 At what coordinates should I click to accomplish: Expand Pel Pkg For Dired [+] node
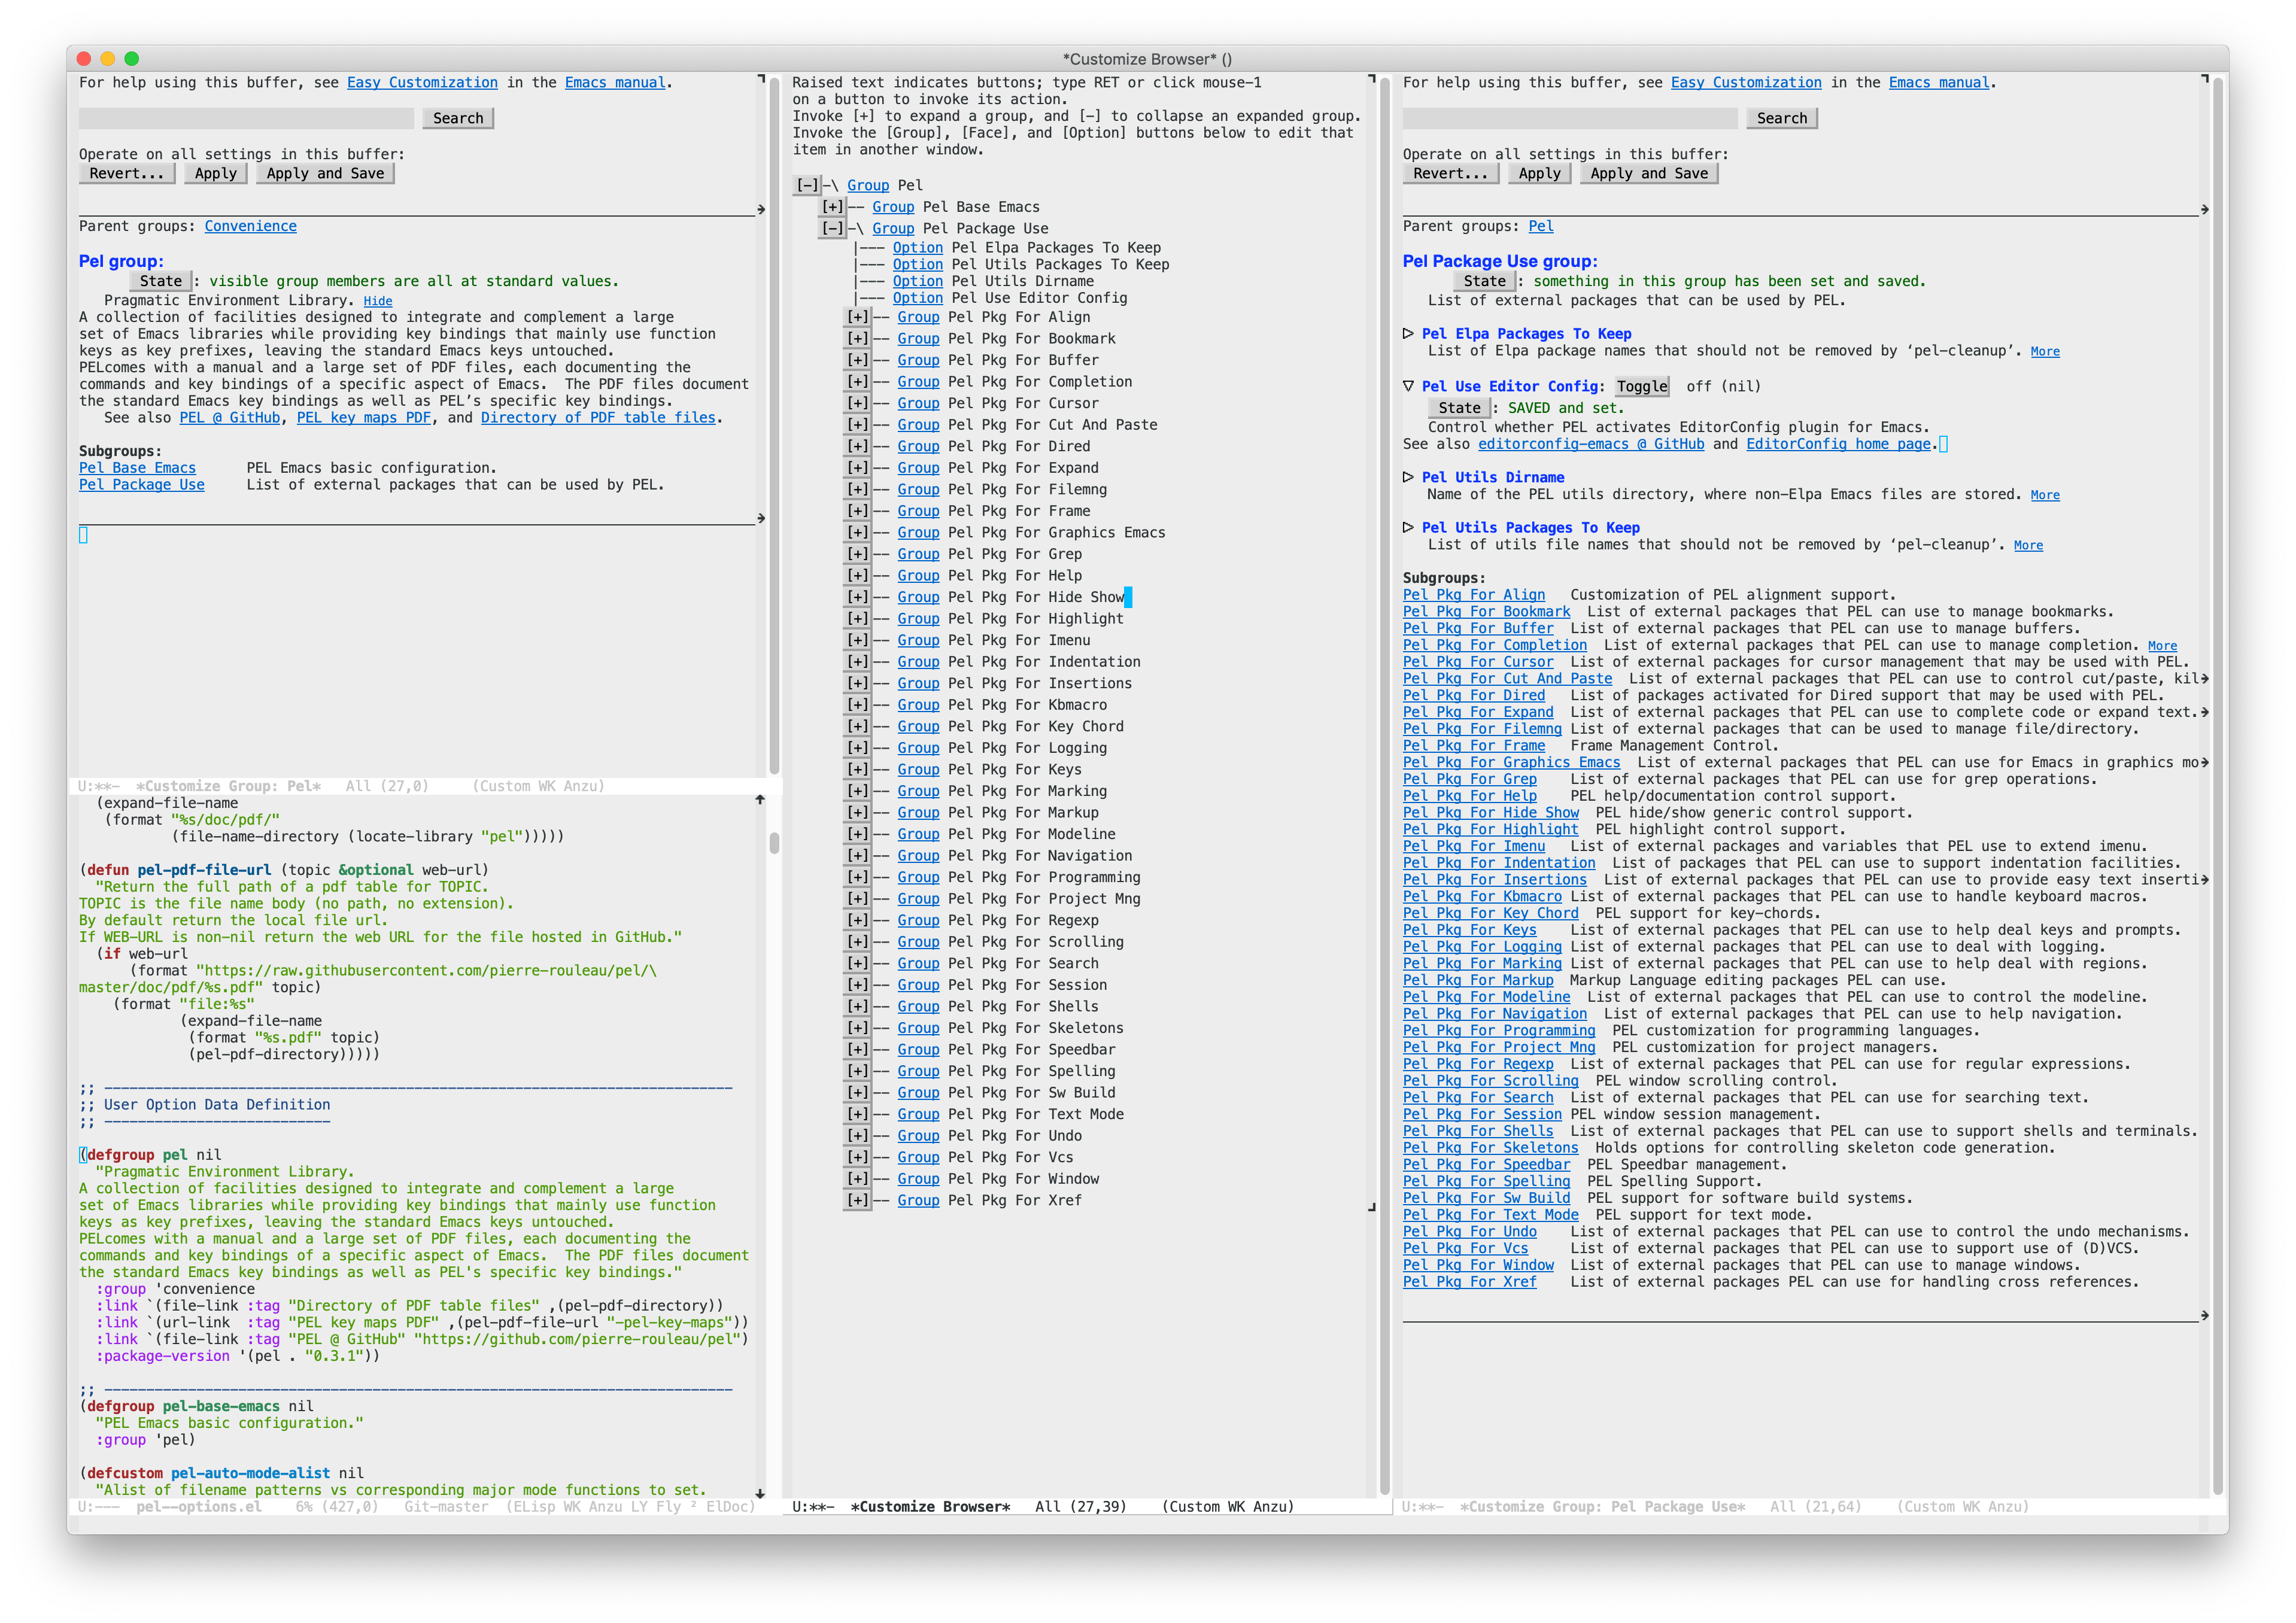[857, 446]
